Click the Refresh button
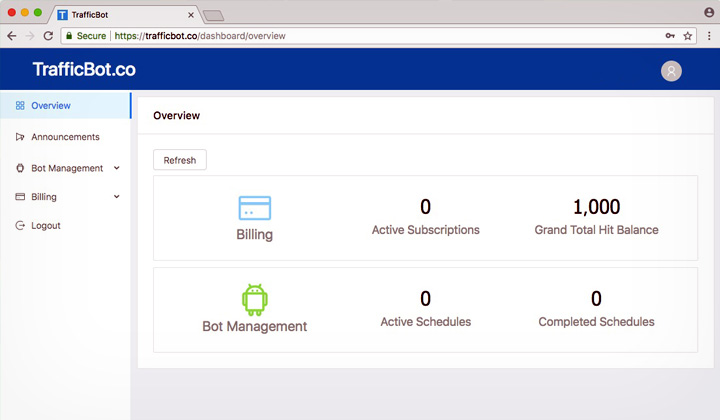Screen dimensions: 720x420 pos(180,160)
